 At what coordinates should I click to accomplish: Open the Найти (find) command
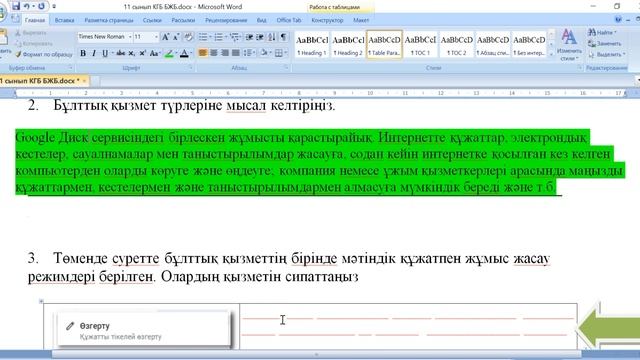602,32
